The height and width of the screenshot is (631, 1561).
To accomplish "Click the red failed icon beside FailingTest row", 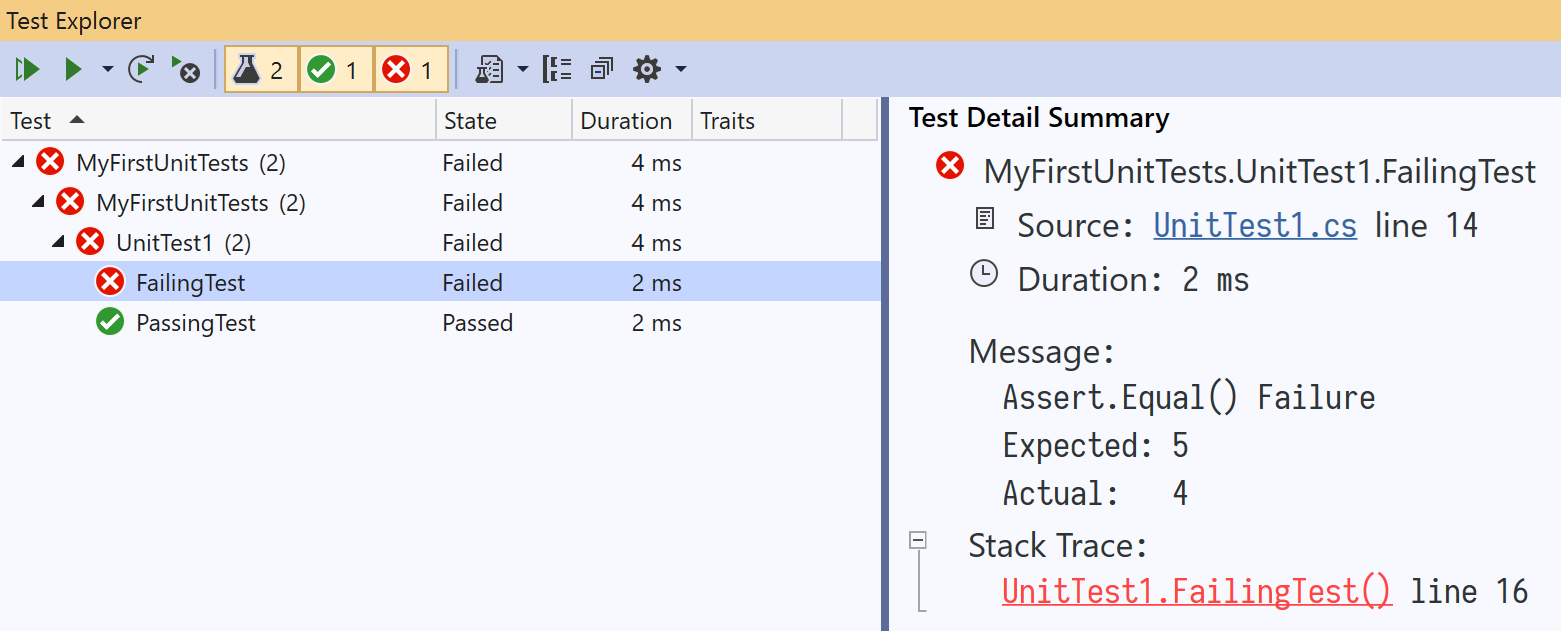I will coord(110,282).
